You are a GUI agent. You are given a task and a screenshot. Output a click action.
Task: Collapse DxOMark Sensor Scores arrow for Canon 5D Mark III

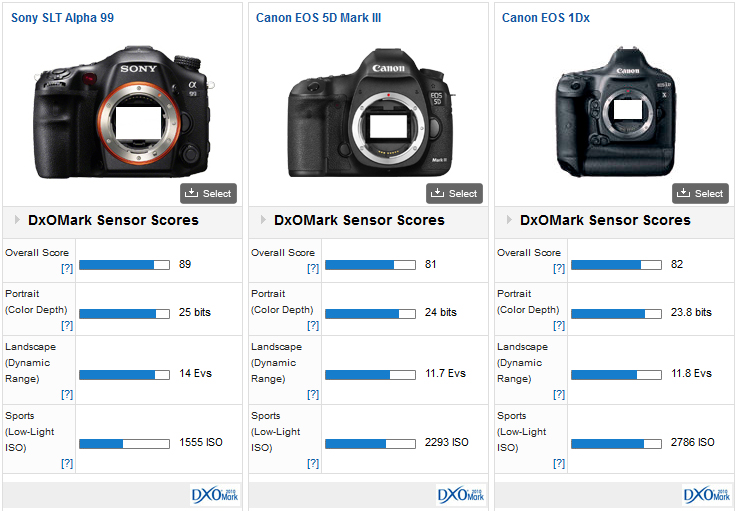point(263,219)
